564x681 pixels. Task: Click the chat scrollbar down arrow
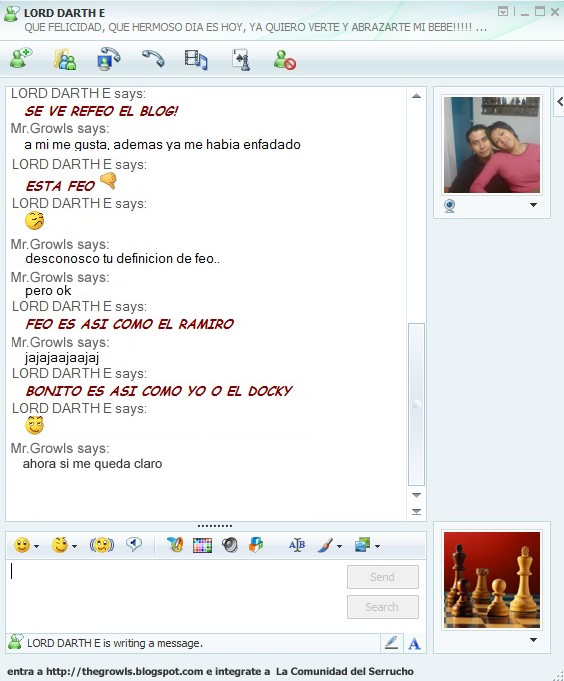pos(416,495)
